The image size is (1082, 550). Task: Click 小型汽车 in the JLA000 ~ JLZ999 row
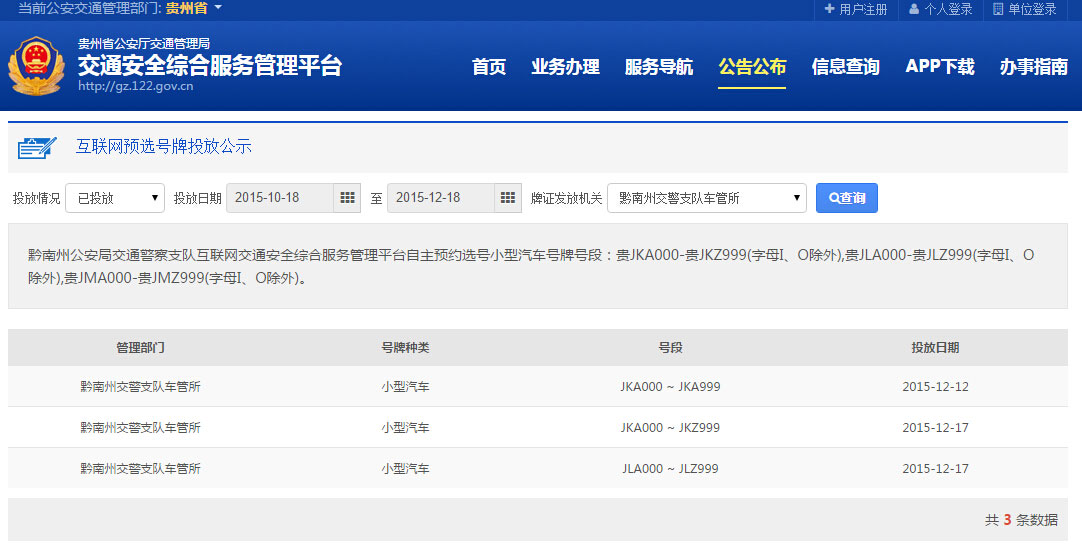point(405,469)
